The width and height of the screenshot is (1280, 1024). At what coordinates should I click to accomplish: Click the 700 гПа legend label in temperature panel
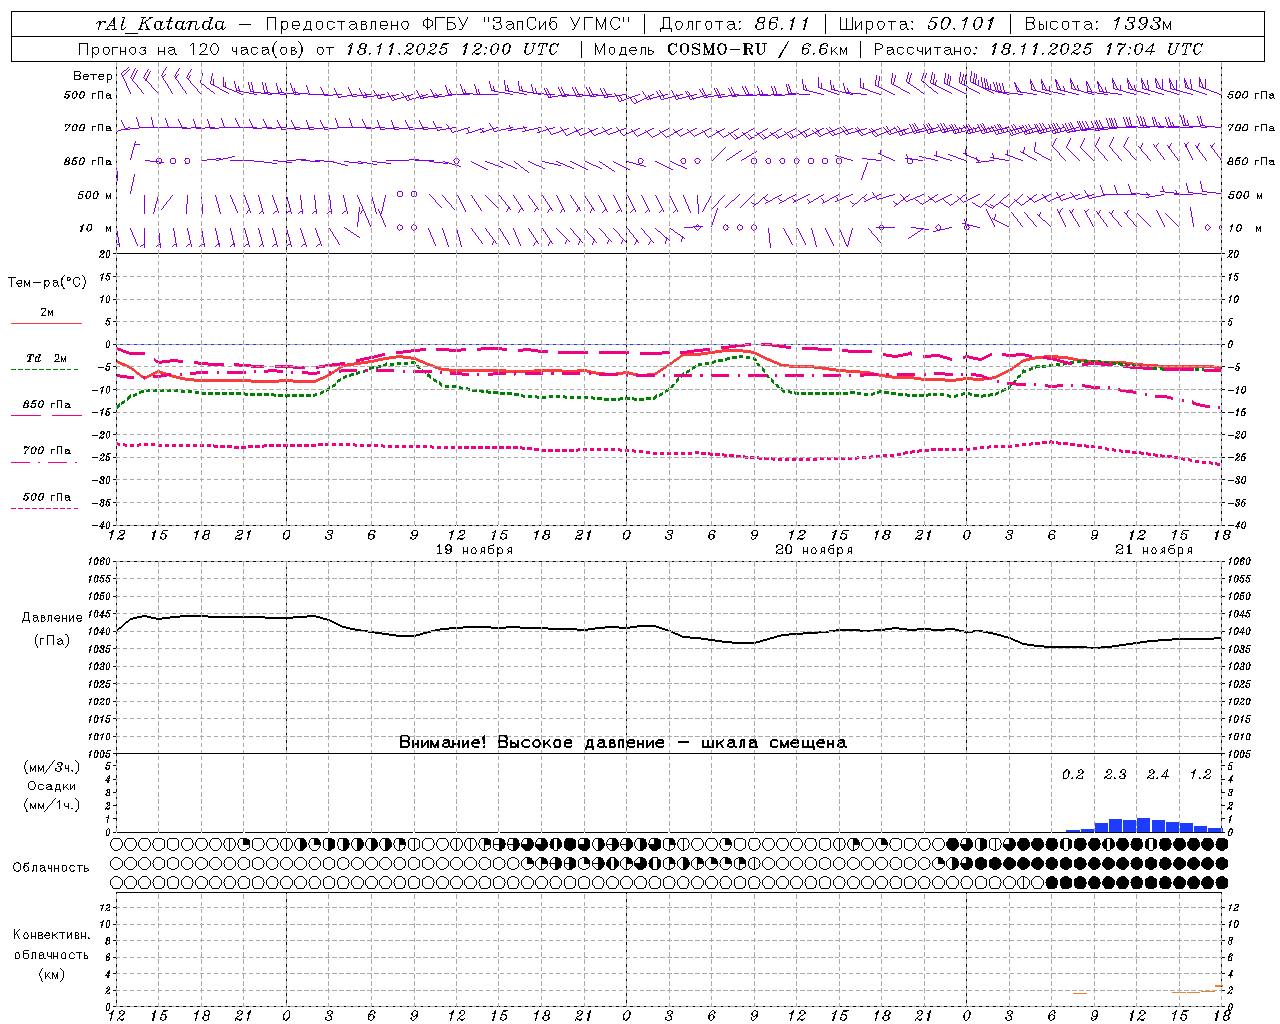tap(47, 450)
